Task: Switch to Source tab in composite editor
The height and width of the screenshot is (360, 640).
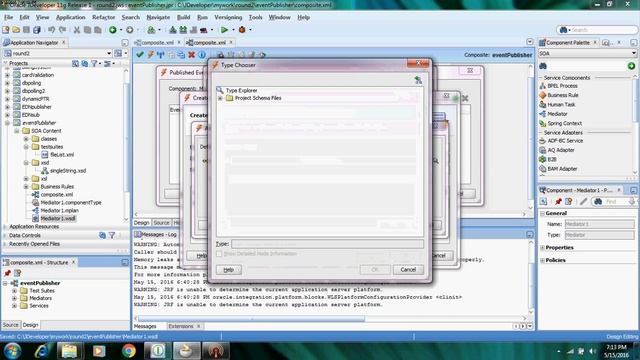Action: (161, 223)
